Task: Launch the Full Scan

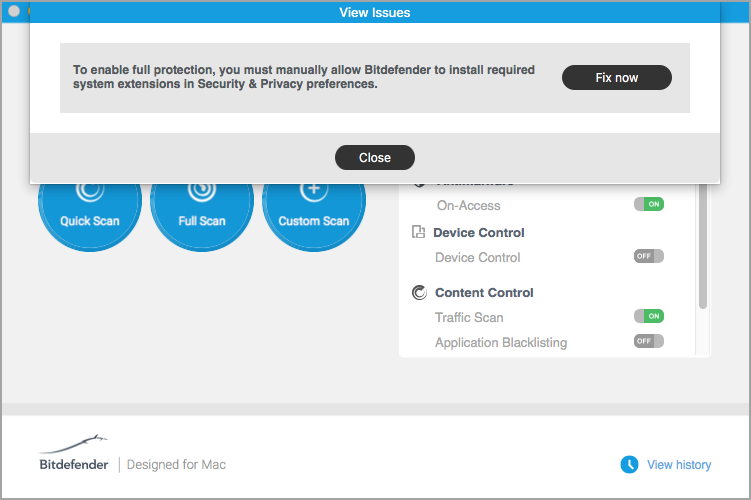Action: point(202,216)
